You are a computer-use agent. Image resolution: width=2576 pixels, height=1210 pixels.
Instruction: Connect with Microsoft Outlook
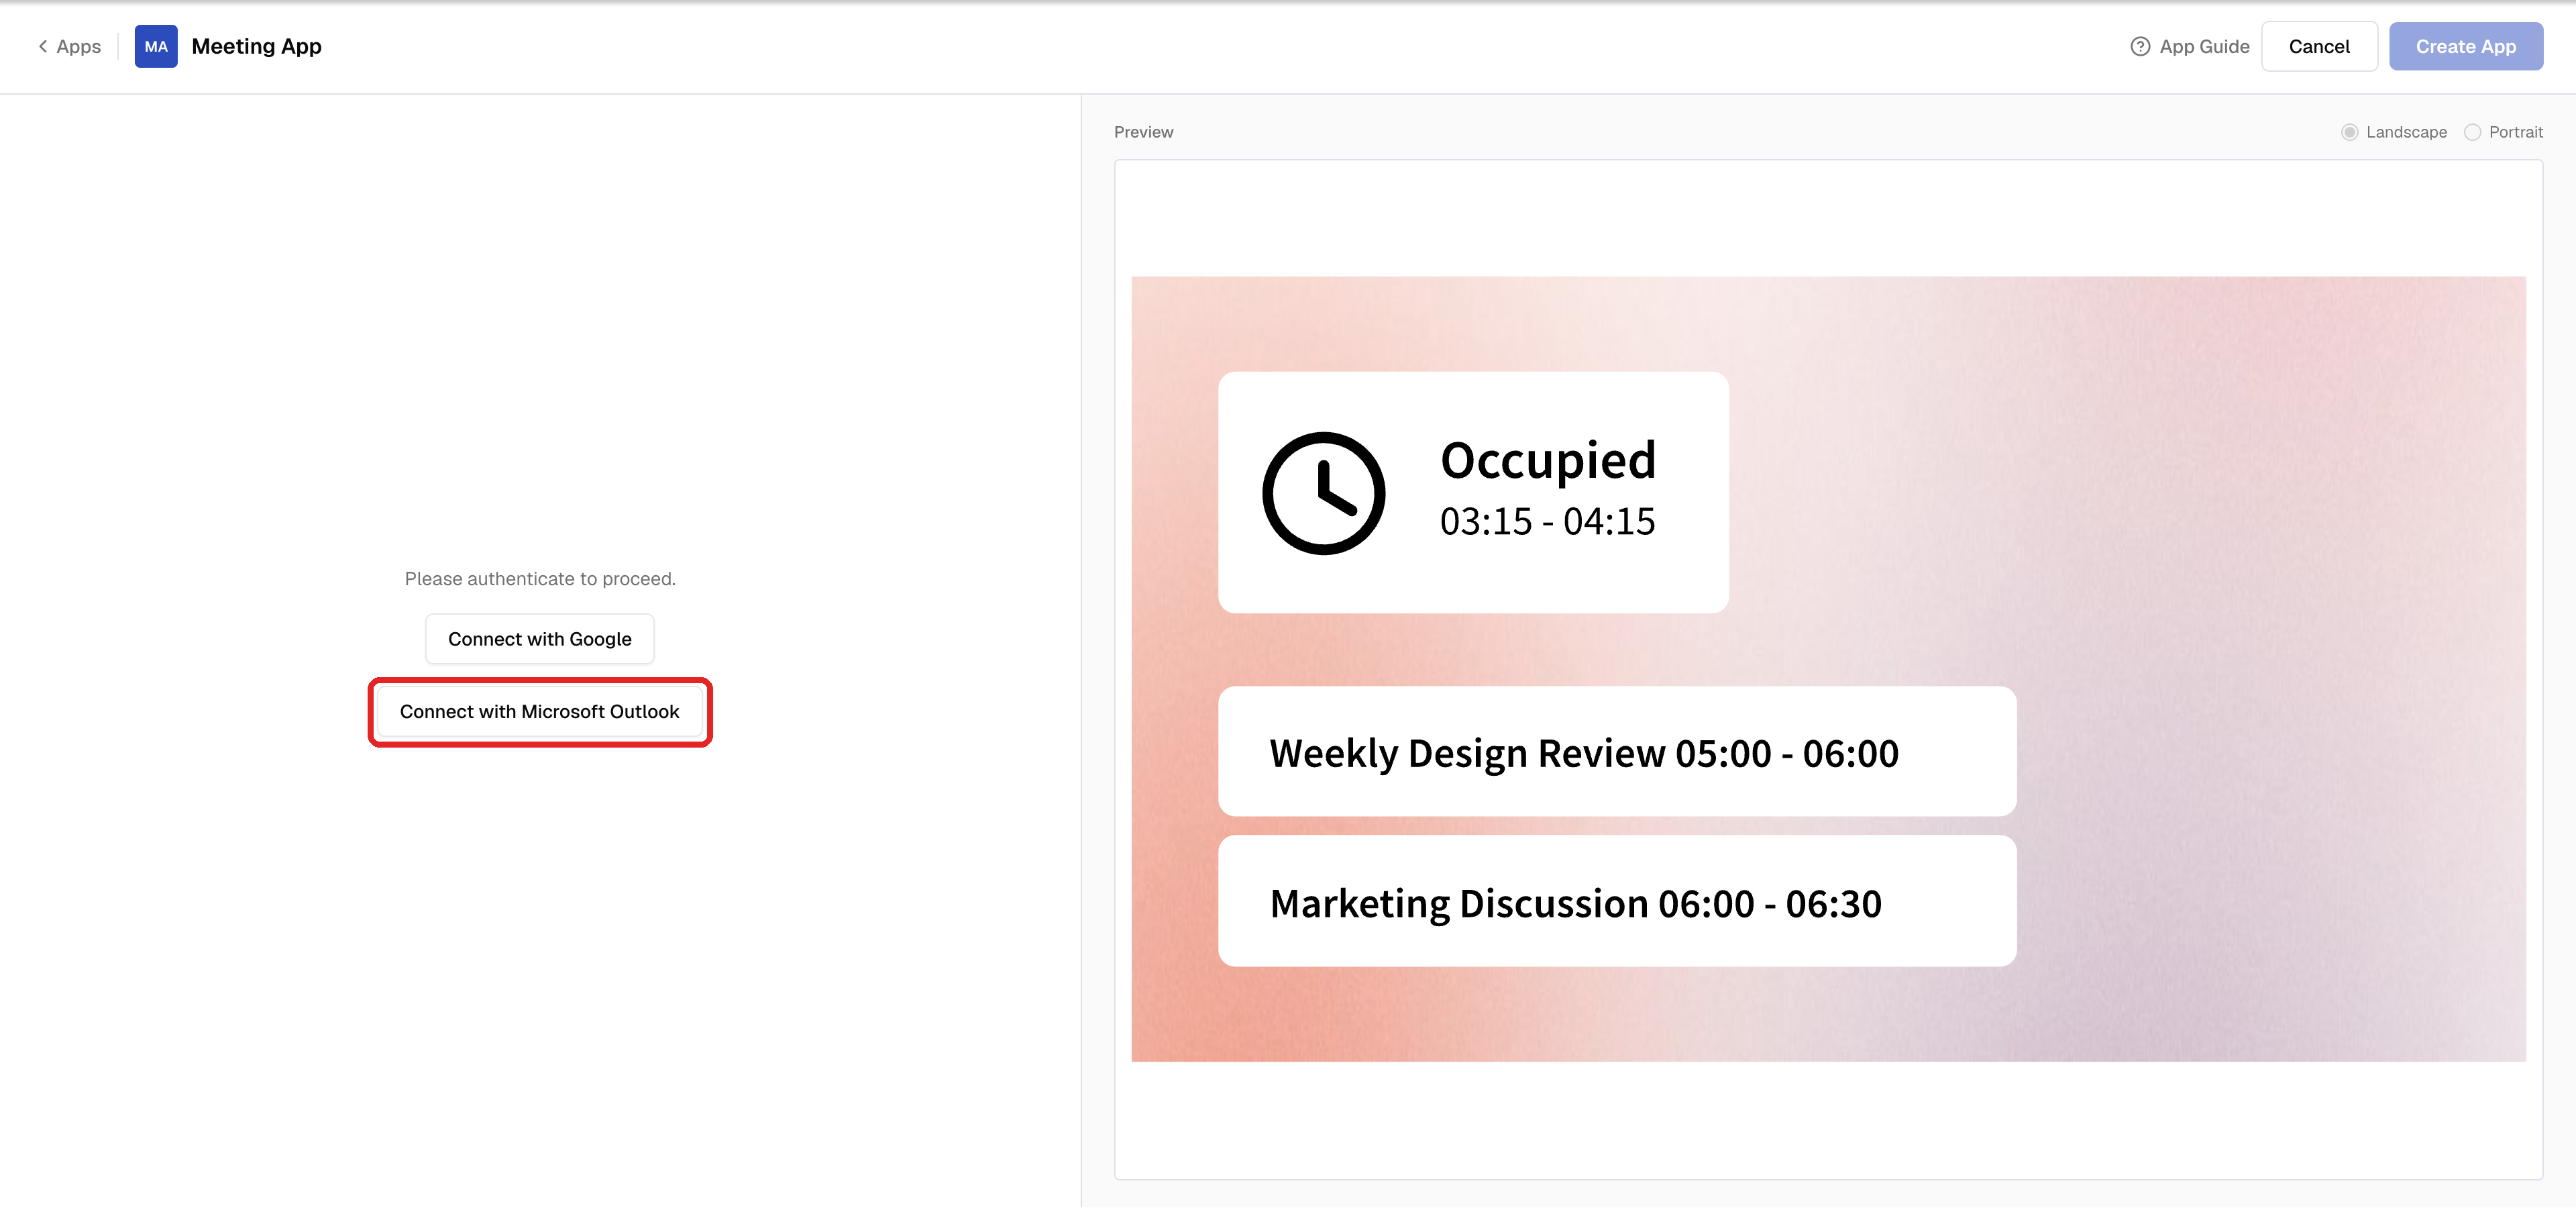point(540,712)
